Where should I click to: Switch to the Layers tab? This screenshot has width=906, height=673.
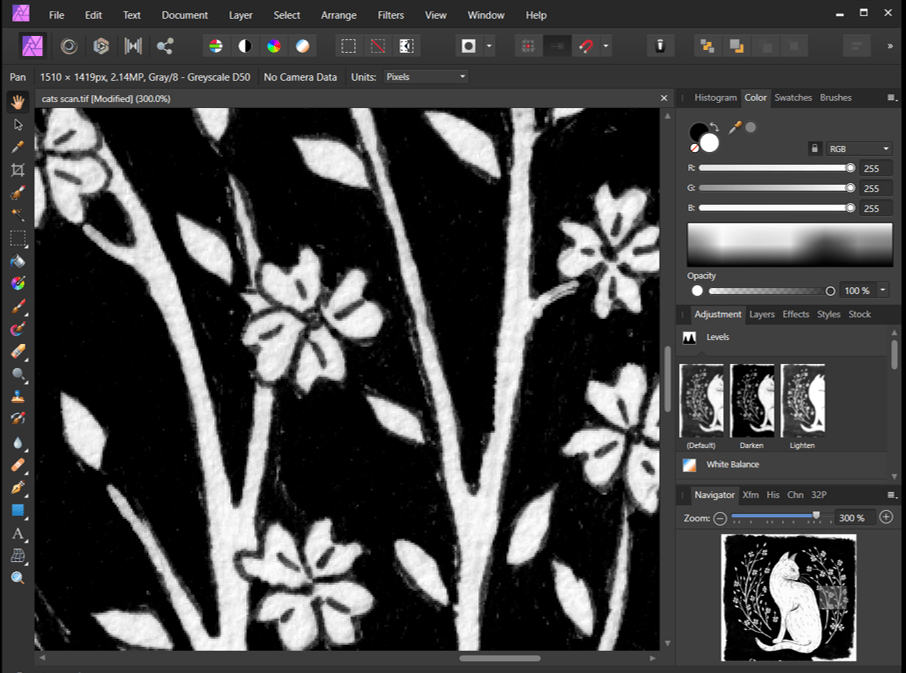pyautogui.click(x=762, y=314)
